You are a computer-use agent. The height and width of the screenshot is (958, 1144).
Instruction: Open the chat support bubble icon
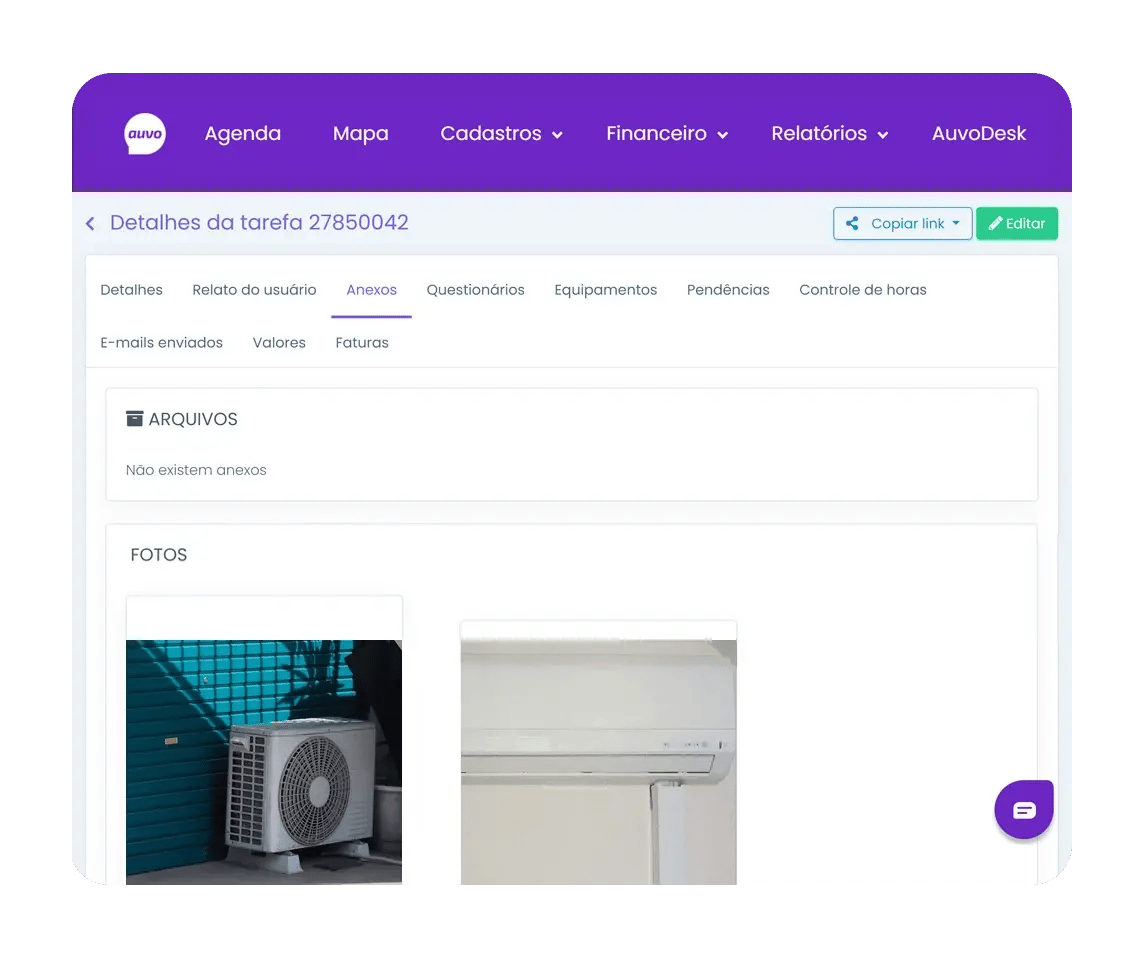pos(1024,810)
